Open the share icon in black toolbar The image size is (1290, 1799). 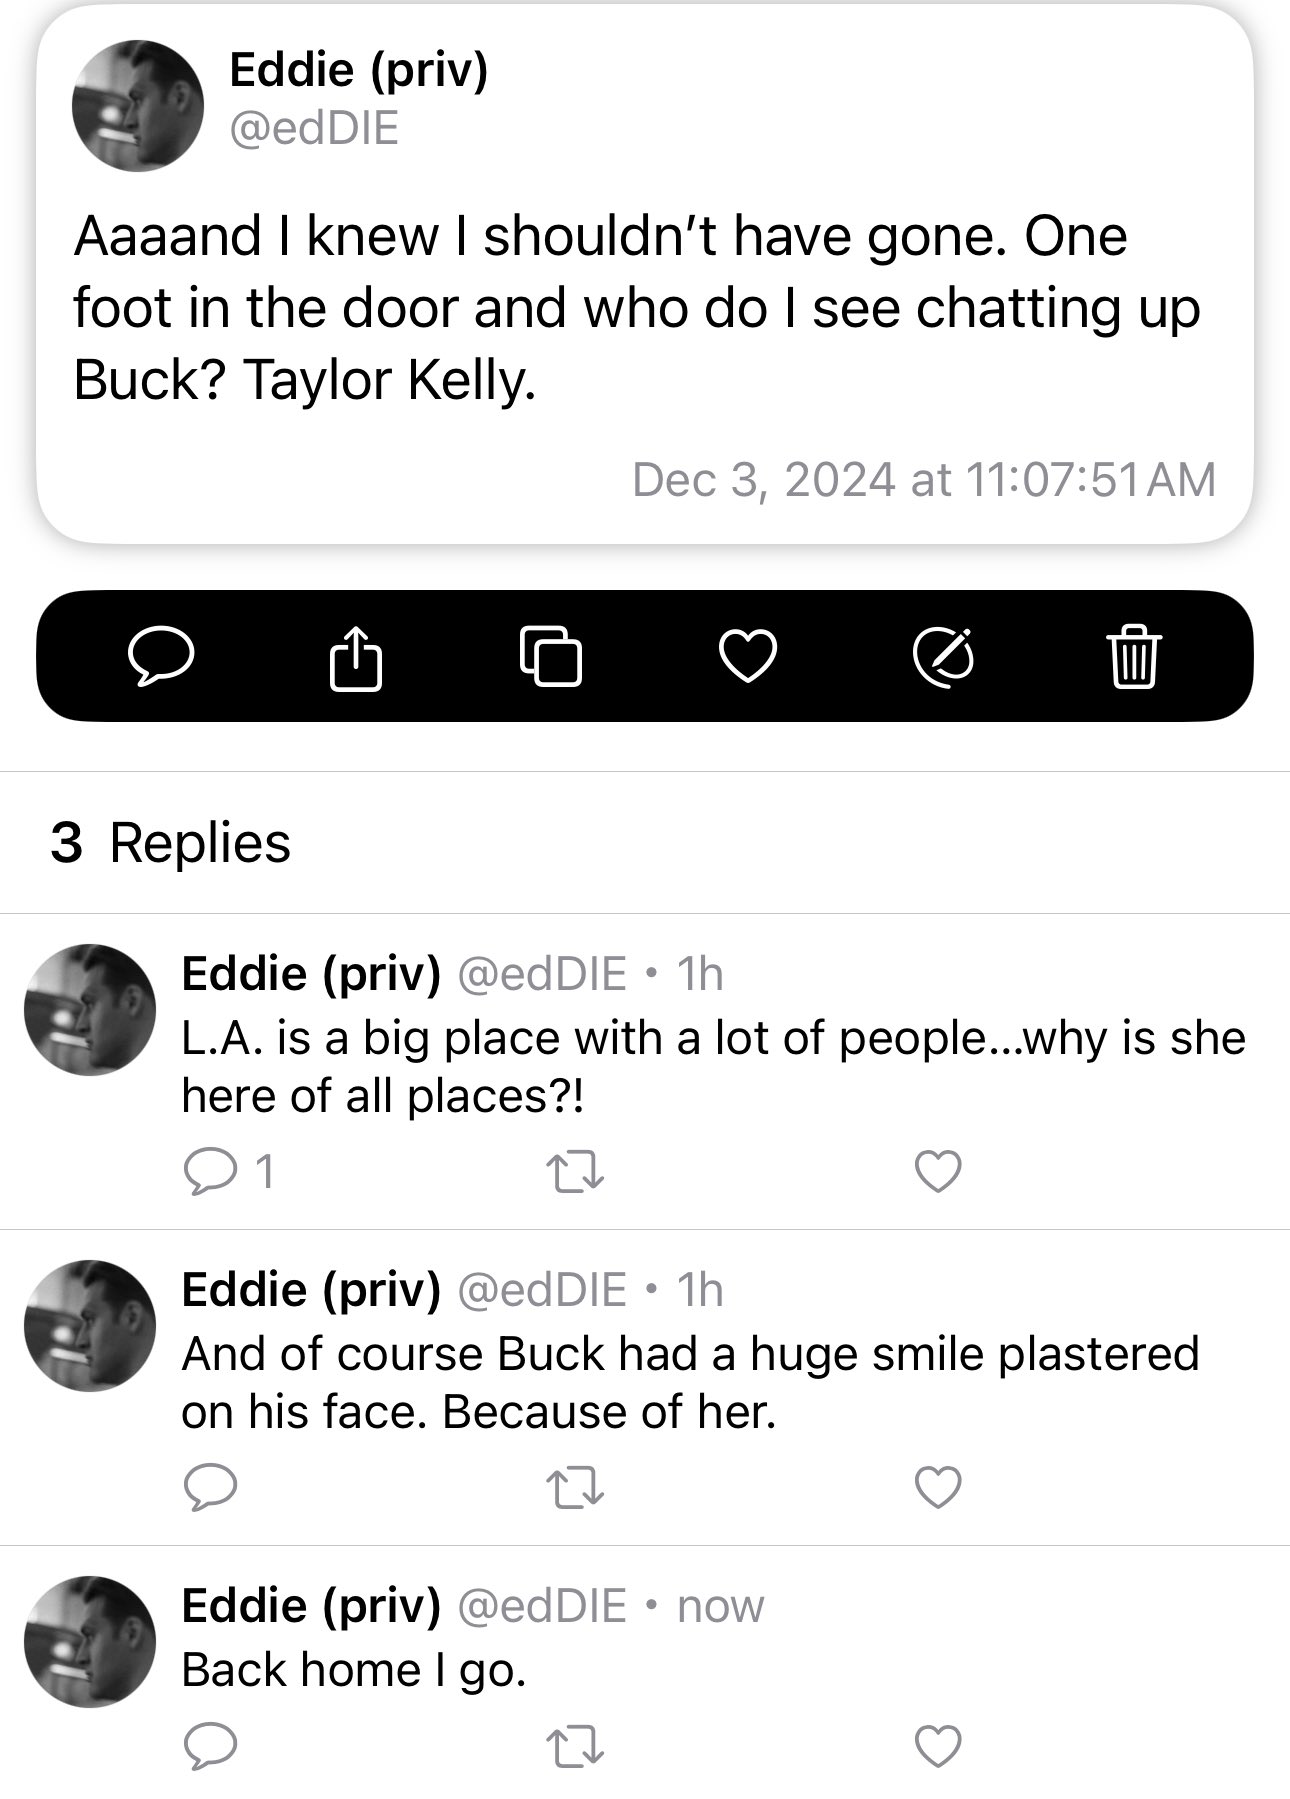[x=356, y=656]
